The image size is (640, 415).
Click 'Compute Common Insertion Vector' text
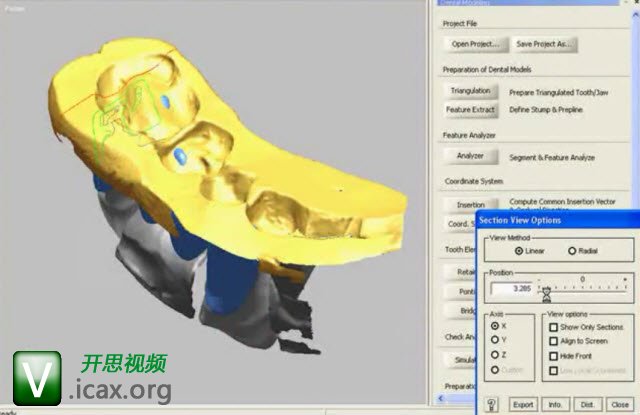(x=562, y=202)
